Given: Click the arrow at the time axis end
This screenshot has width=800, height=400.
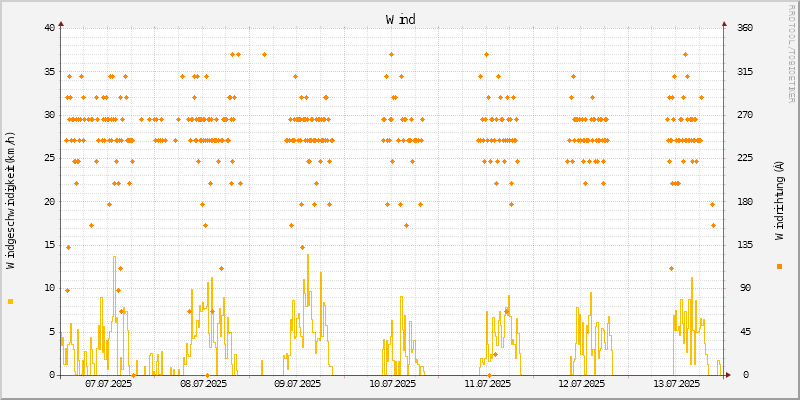Looking at the screenshot, I should (x=729, y=375).
